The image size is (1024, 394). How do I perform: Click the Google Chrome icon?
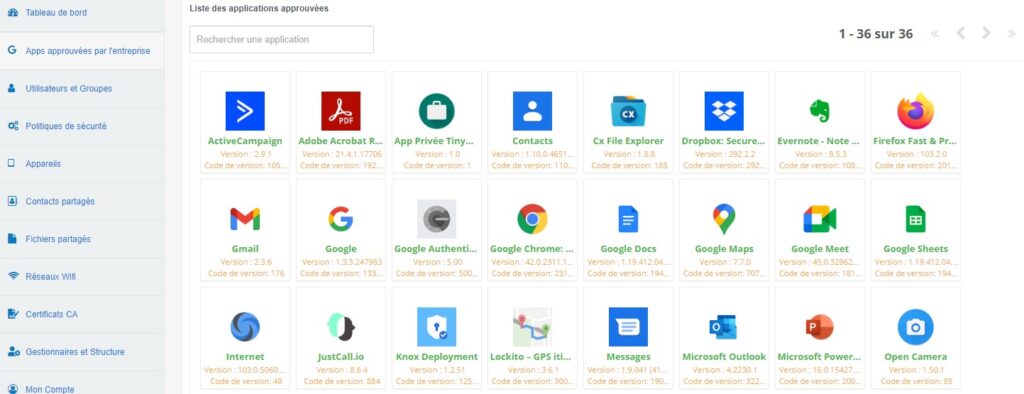(x=532, y=219)
